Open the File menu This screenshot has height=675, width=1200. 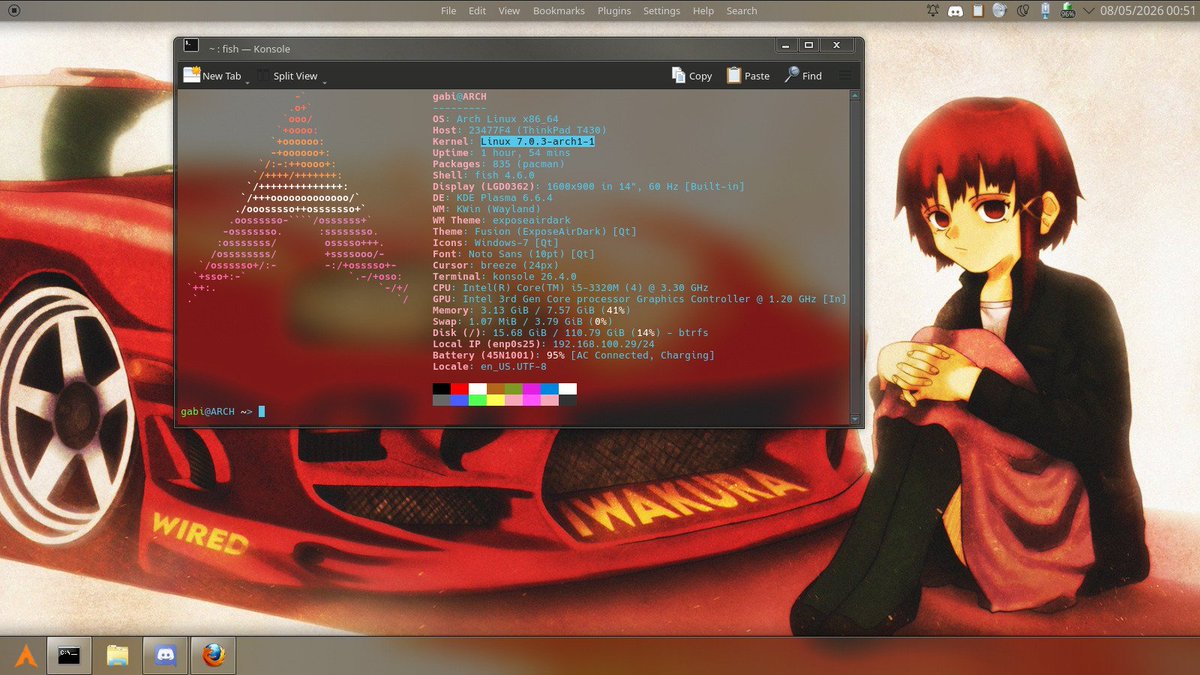(449, 11)
